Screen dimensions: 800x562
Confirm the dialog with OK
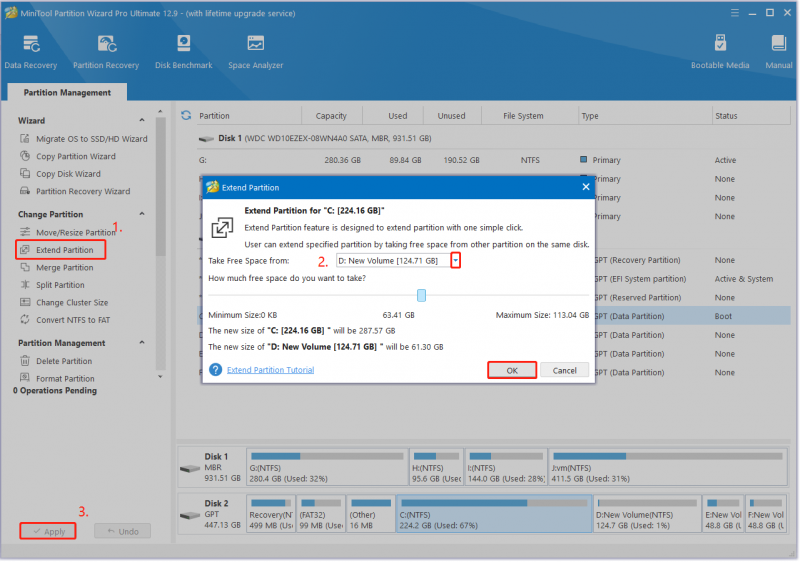[x=512, y=370]
